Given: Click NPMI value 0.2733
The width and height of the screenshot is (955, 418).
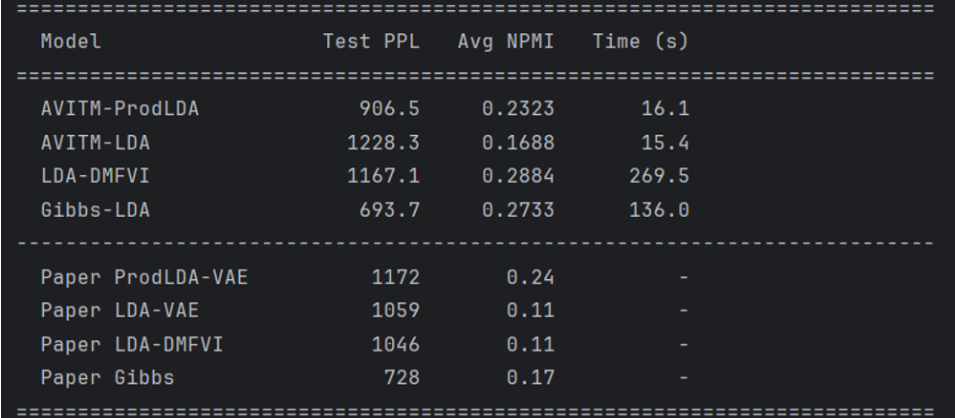Looking at the screenshot, I should [x=518, y=210].
